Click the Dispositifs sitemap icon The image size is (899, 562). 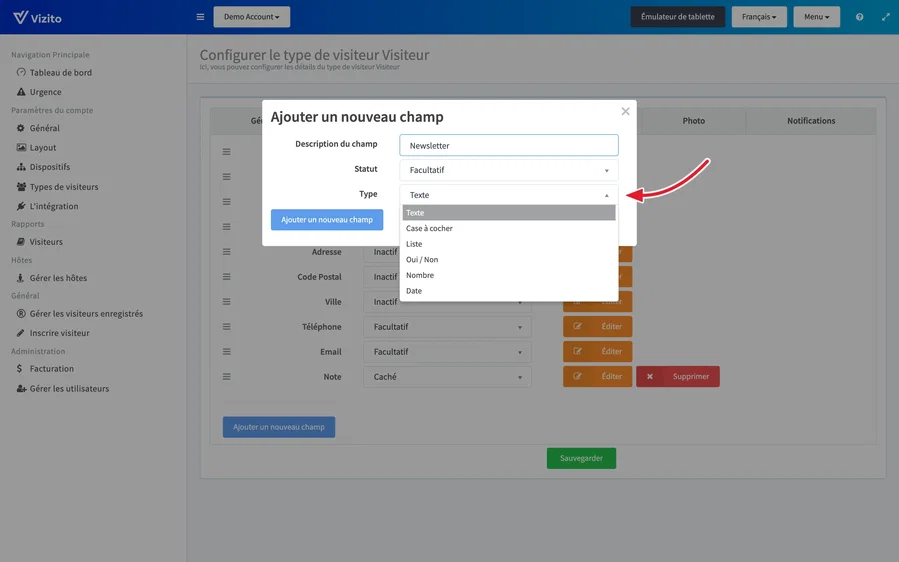point(21,167)
